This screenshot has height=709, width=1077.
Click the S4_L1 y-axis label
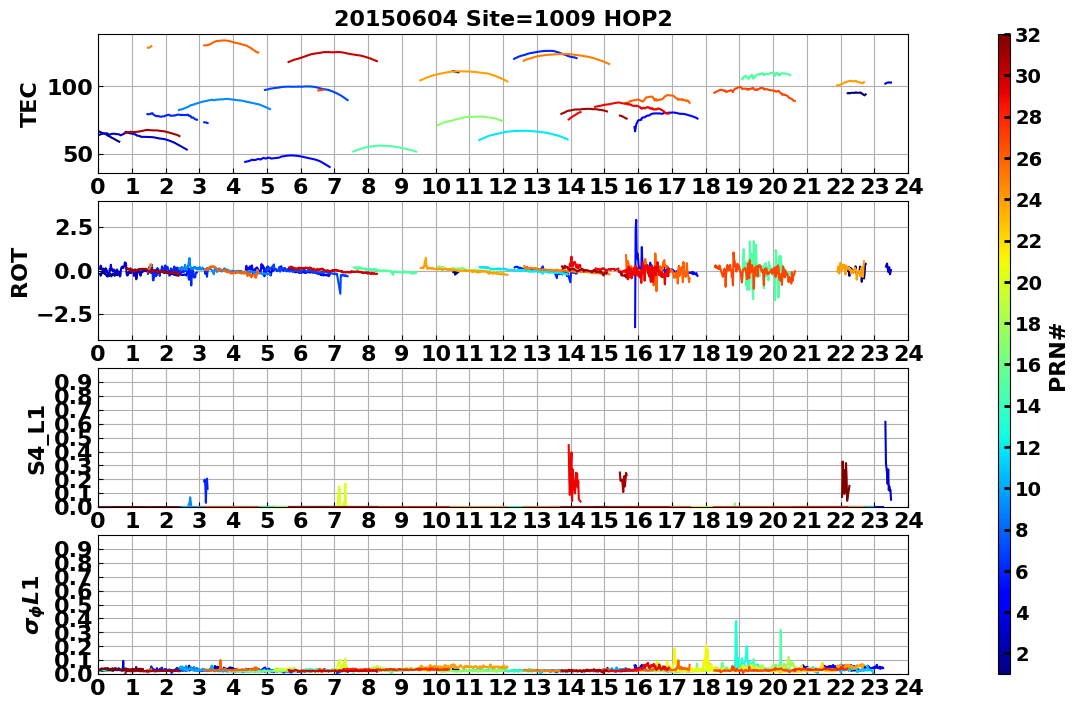point(36,440)
